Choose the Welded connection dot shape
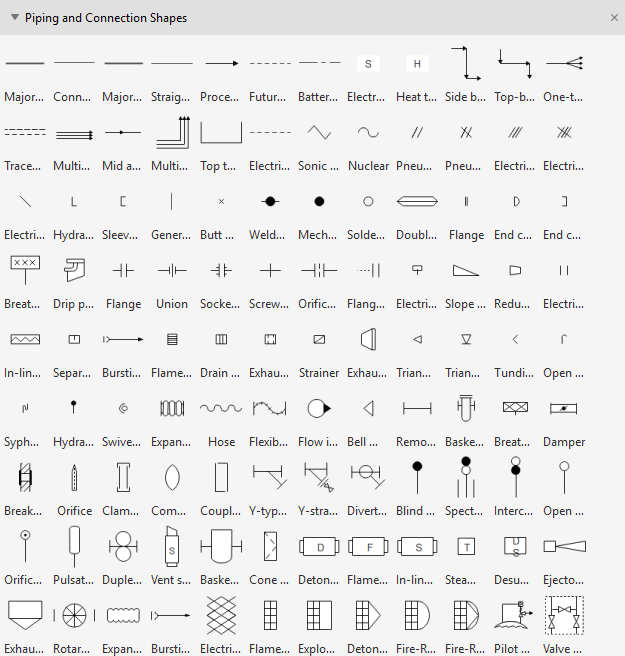 tap(270, 202)
